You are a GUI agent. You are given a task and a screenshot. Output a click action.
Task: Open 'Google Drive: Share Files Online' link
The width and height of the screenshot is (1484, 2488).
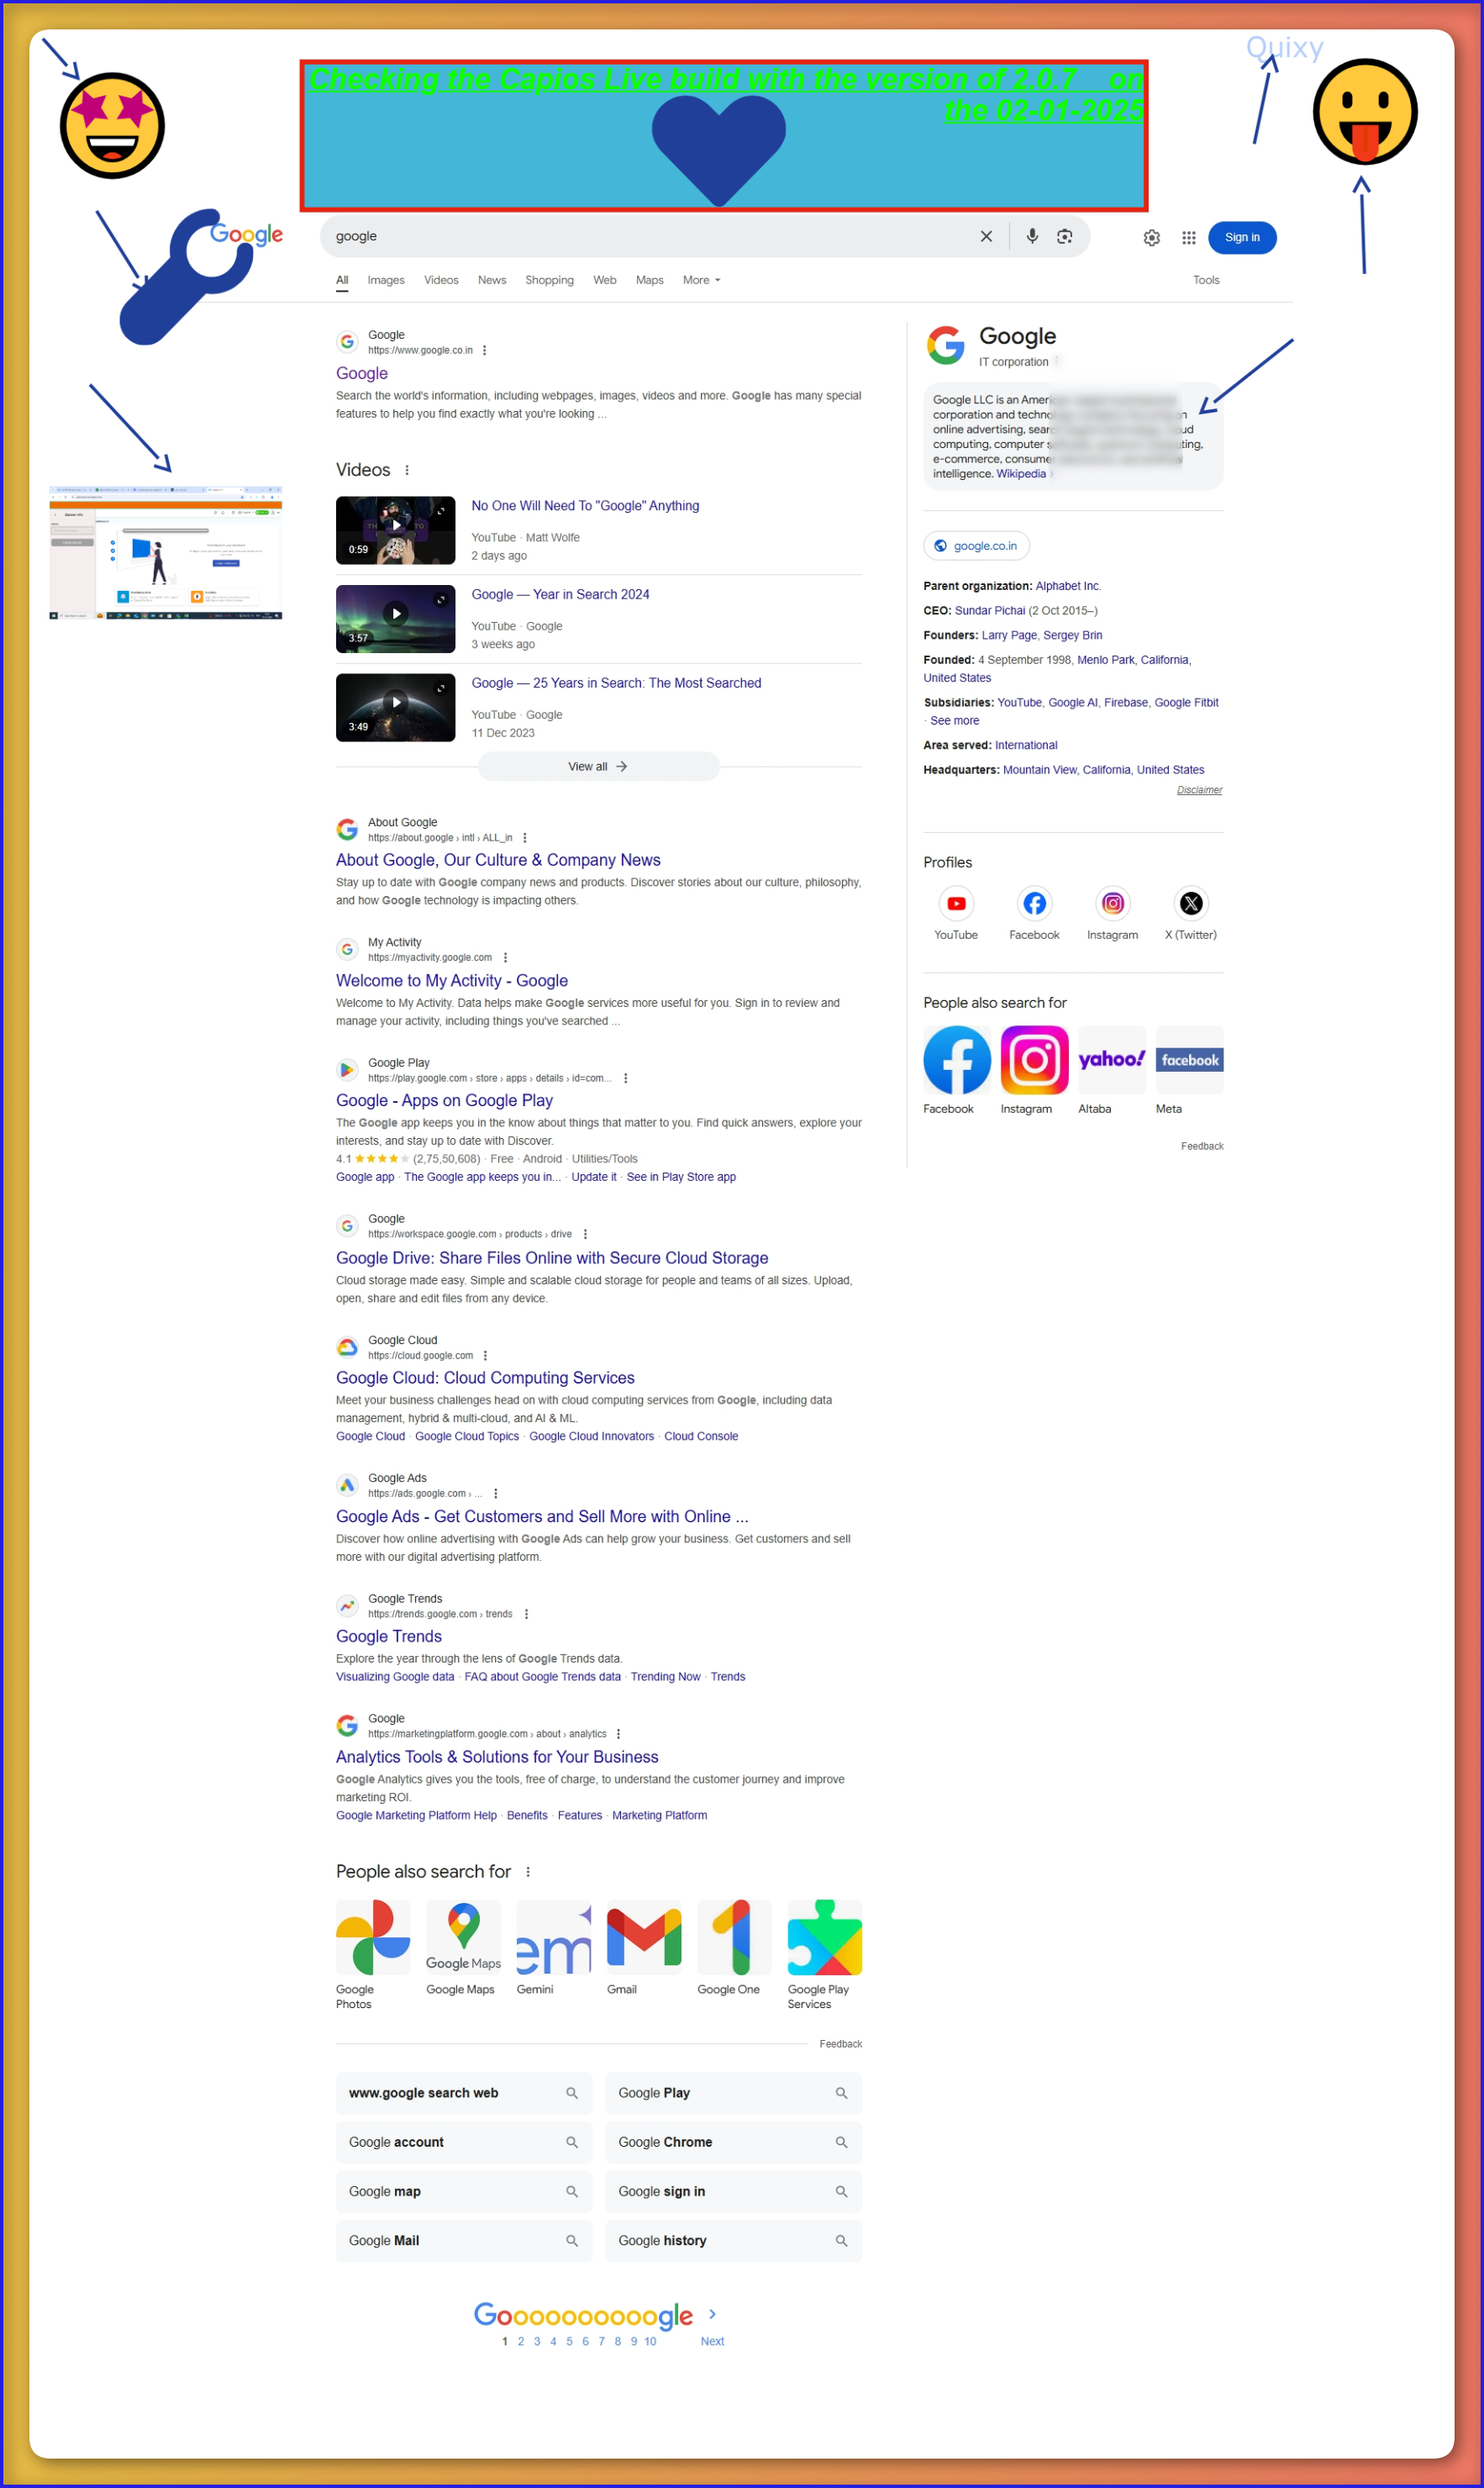(x=552, y=1258)
